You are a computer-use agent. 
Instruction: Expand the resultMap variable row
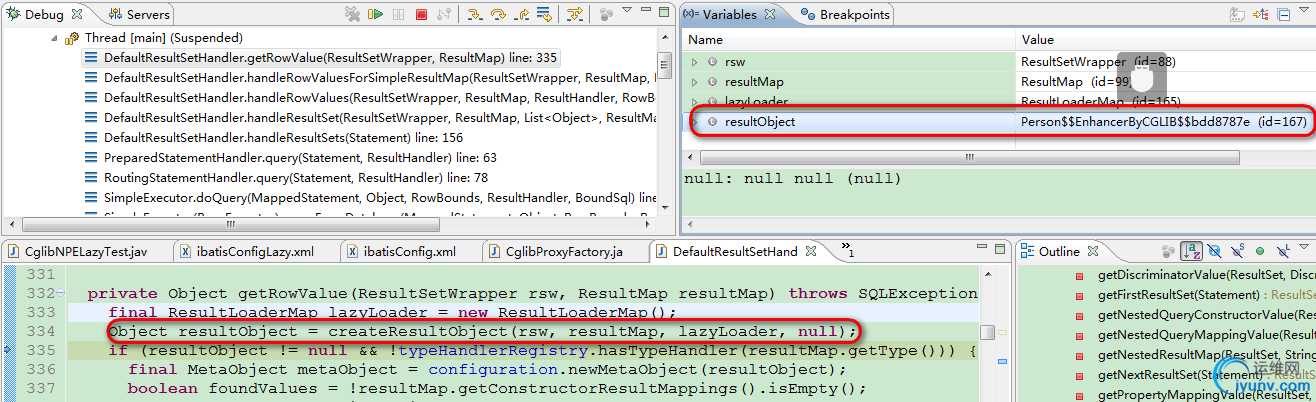click(x=695, y=81)
